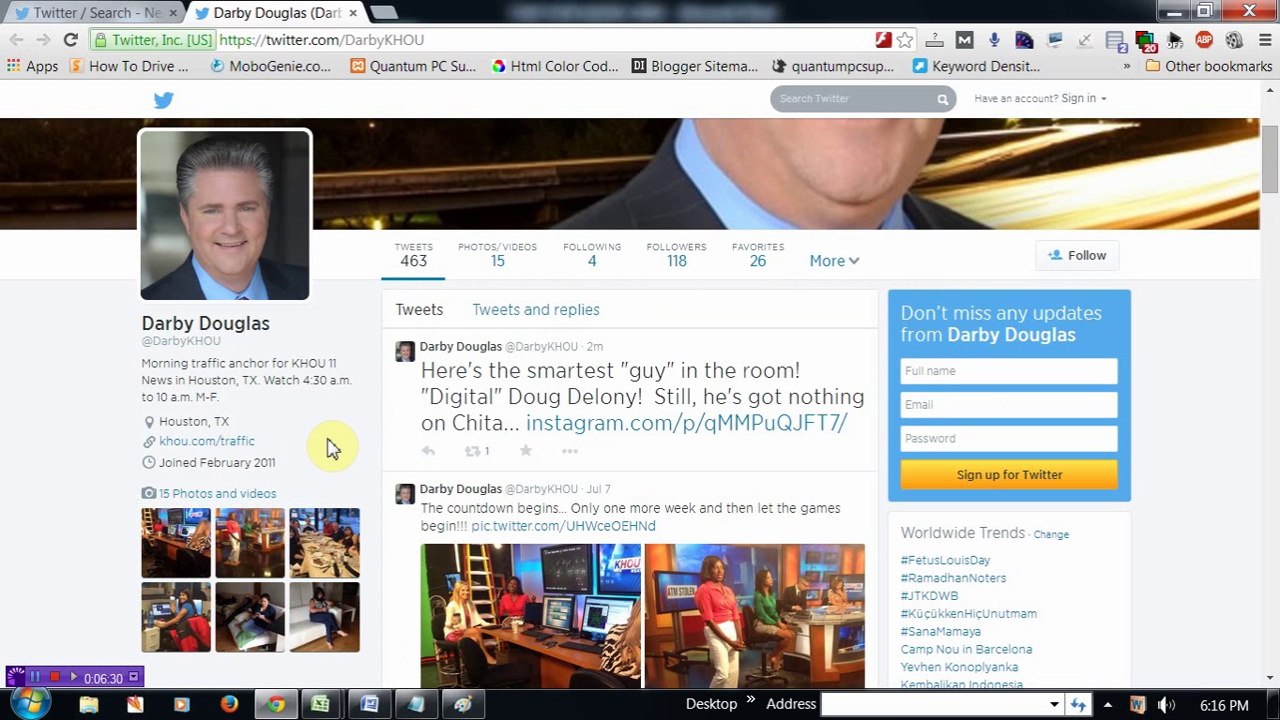This screenshot has width=1280, height=720.
Task: Reply to the Doug Delony tweet
Action: click(x=428, y=451)
